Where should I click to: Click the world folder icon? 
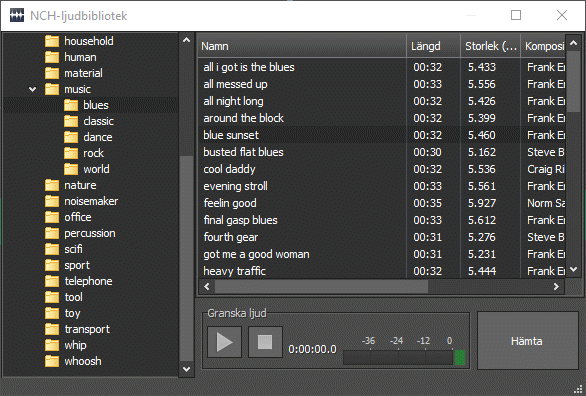point(71,169)
